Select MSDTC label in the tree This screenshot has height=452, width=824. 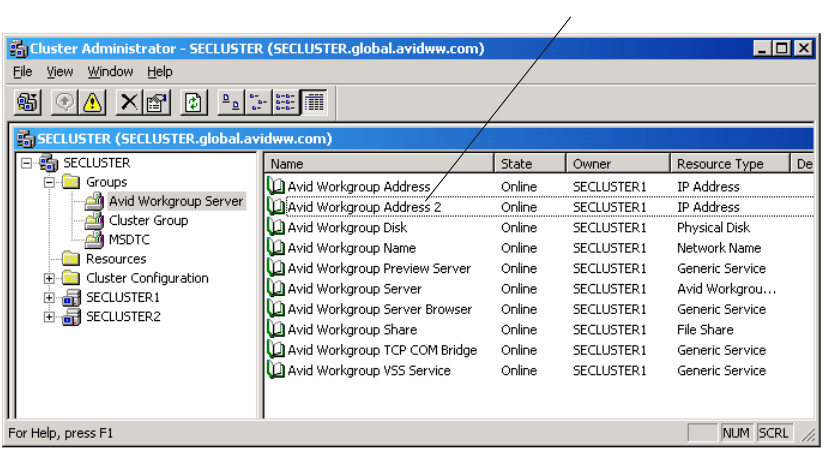point(129,240)
